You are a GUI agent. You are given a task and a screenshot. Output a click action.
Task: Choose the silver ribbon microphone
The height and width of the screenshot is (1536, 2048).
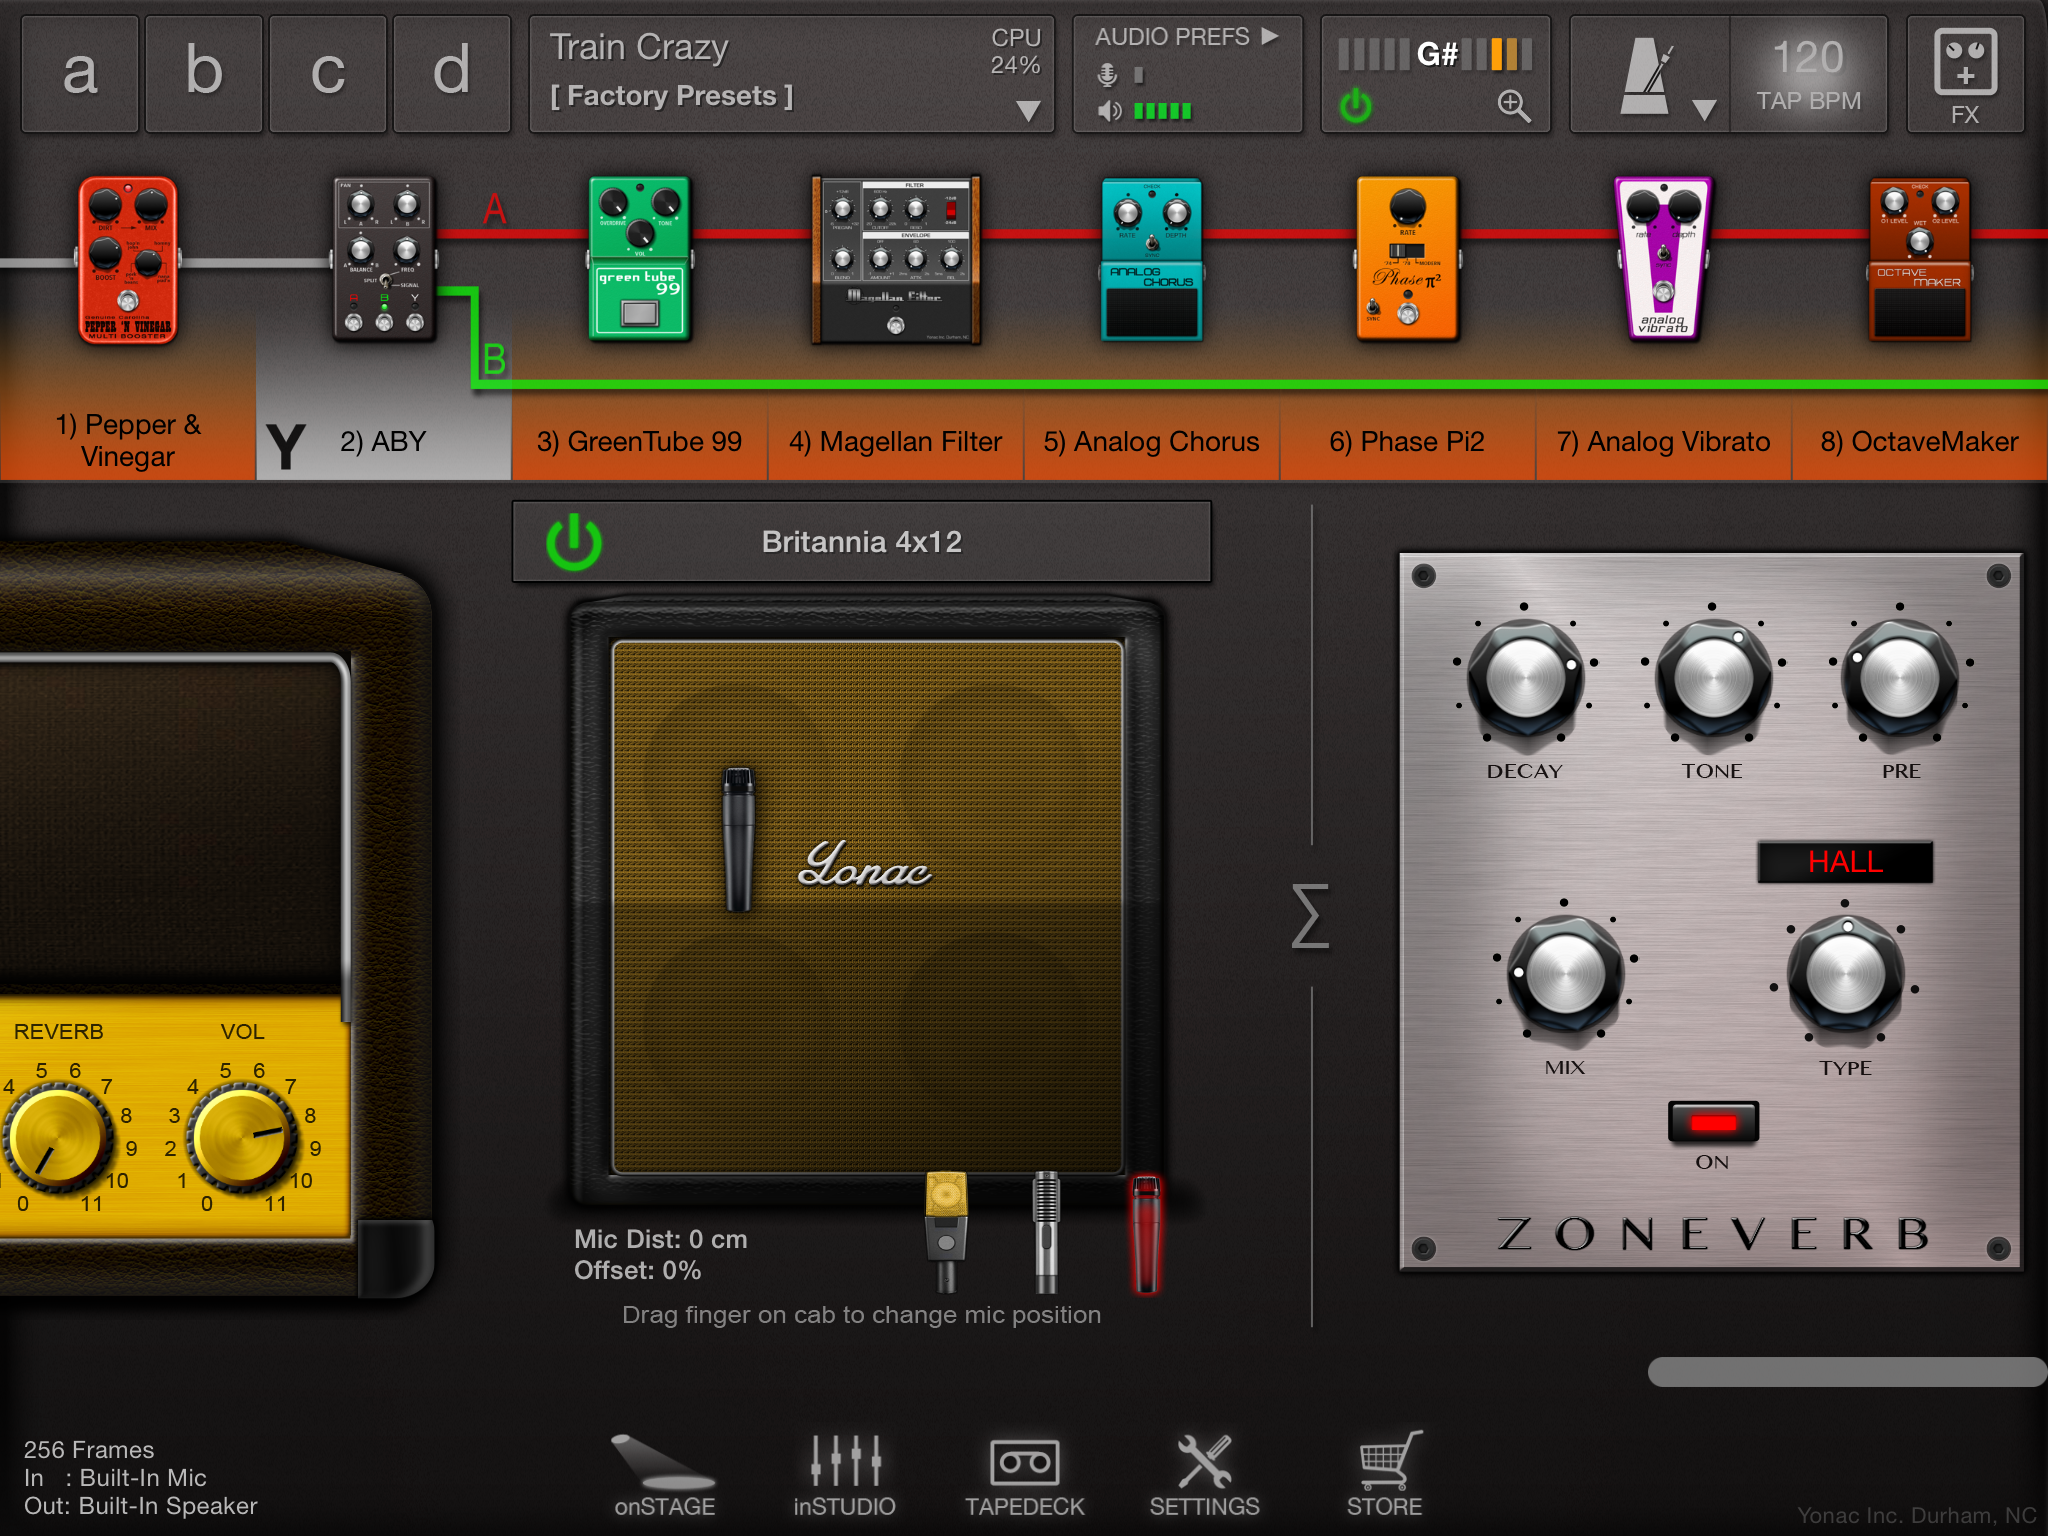tap(1046, 1232)
